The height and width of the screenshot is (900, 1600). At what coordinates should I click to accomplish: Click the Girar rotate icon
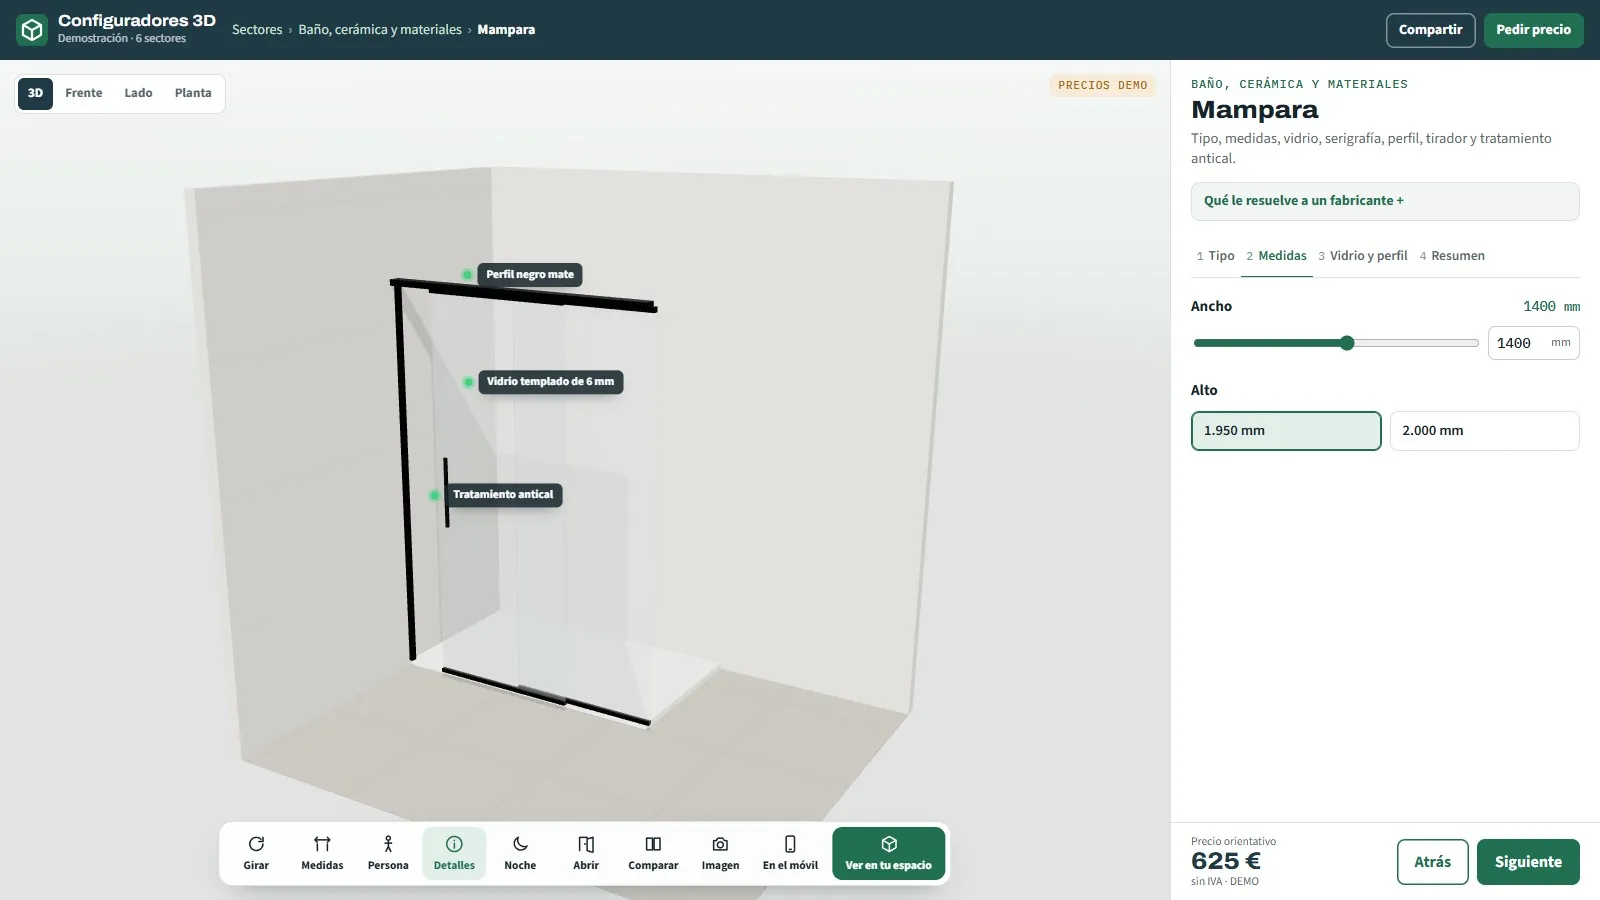pos(256,844)
